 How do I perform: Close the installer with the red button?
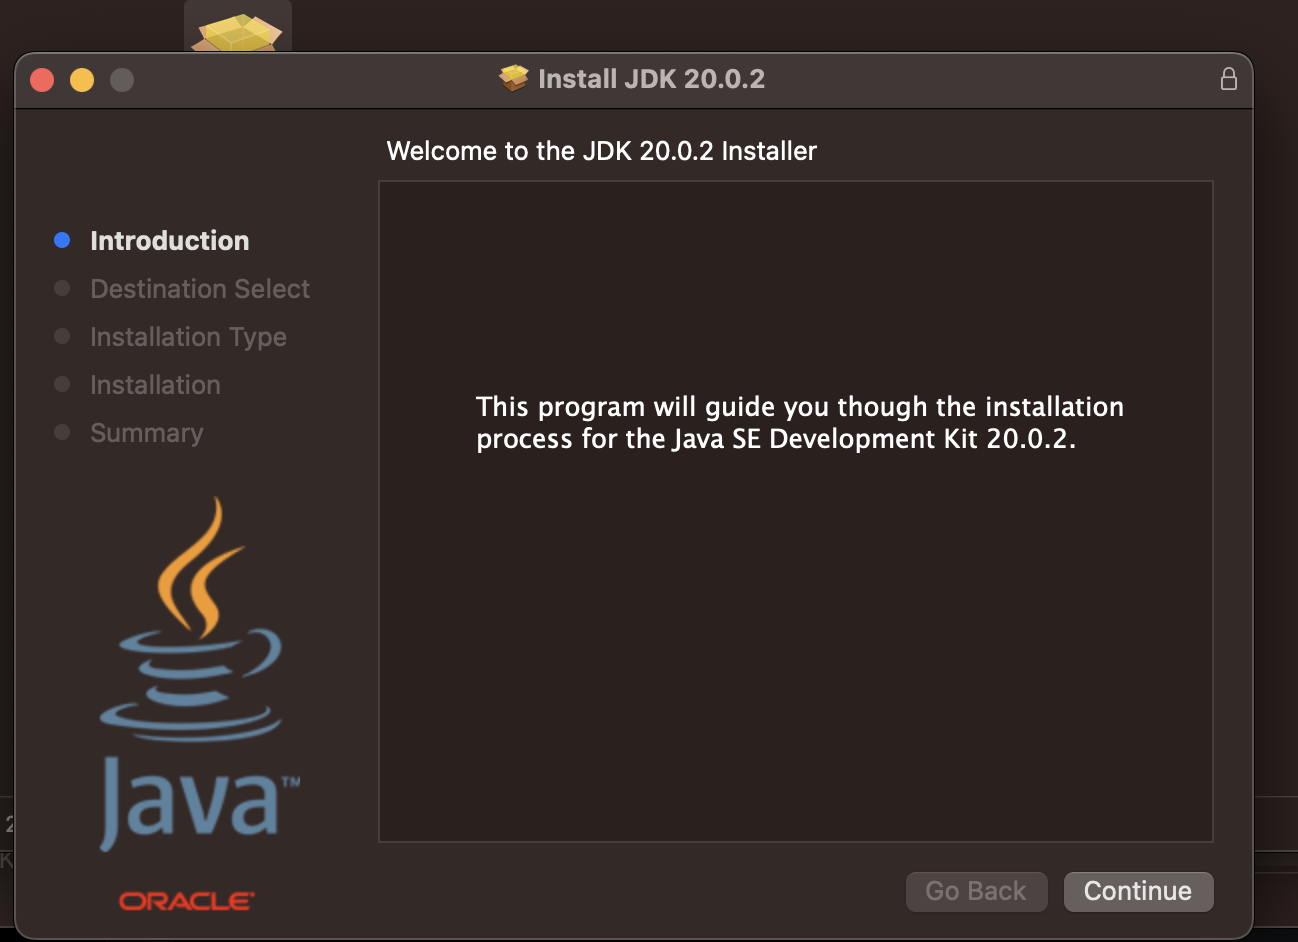coord(42,80)
